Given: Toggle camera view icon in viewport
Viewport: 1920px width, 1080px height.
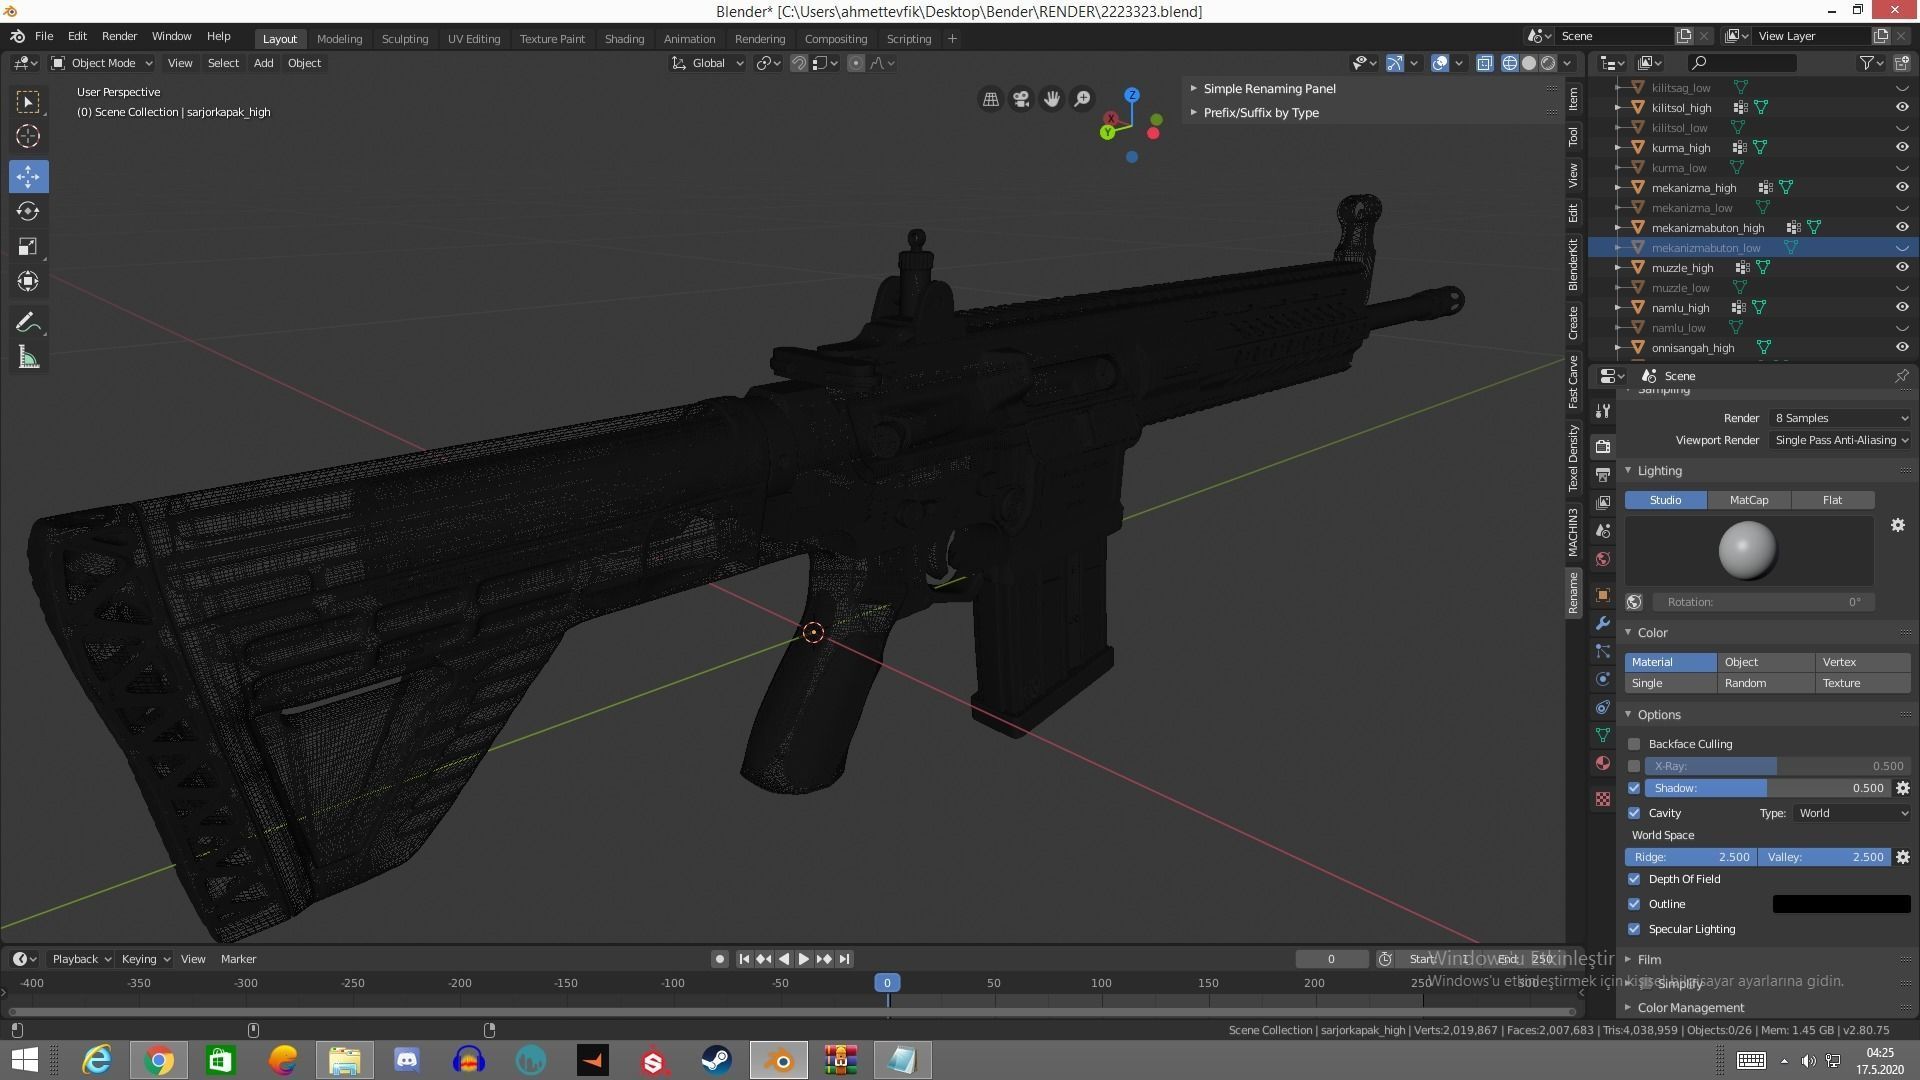Looking at the screenshot, I should [x=1021, y=99].
